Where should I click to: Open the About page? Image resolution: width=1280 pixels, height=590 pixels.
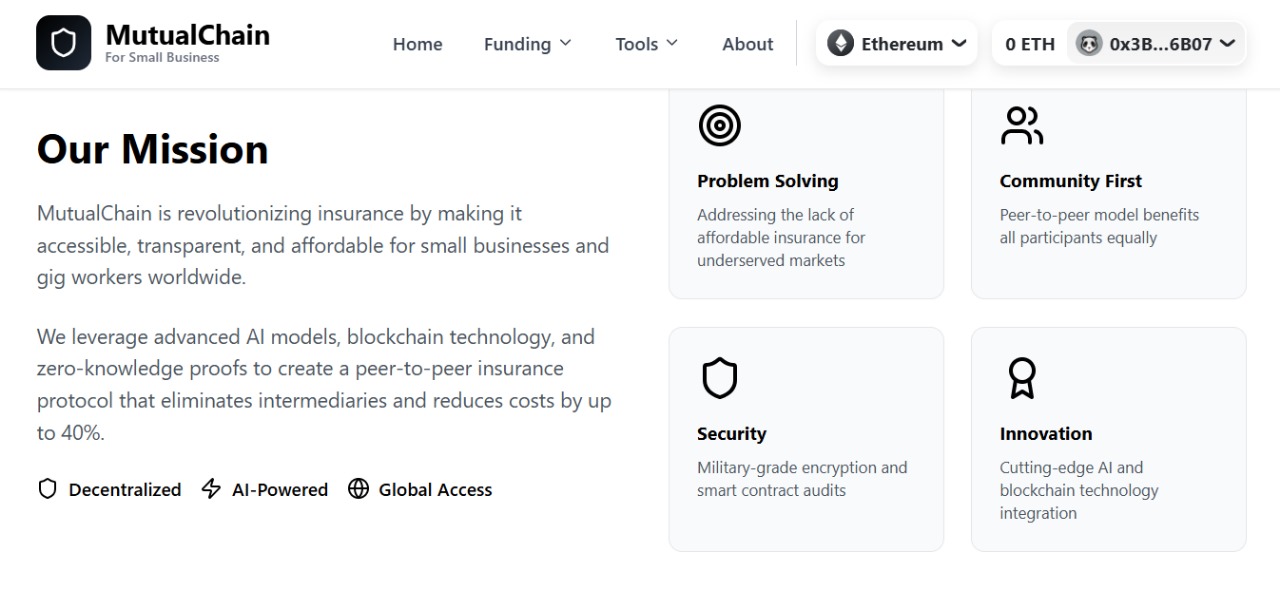point(747,44)
